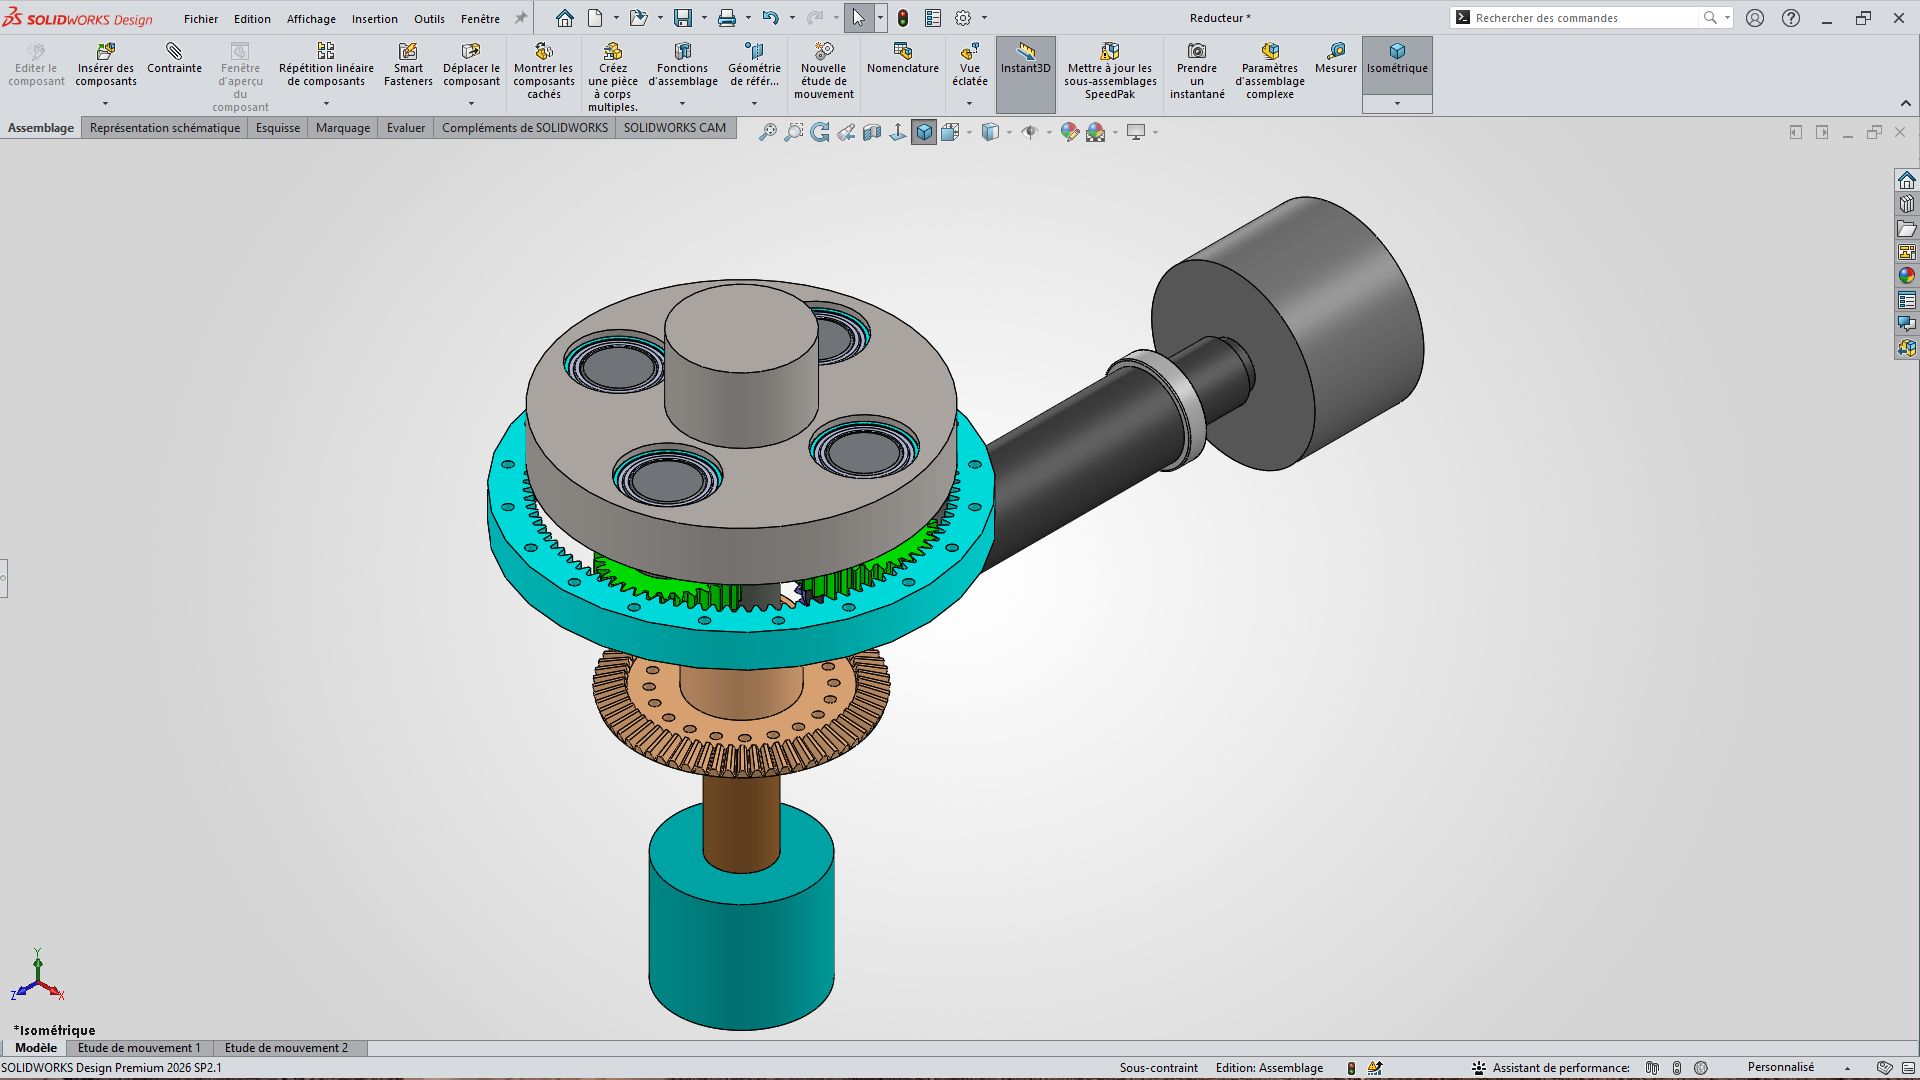The image size is (1920, 1080).
Task: Open the Outils menu
Action: [x=429, y=19]
